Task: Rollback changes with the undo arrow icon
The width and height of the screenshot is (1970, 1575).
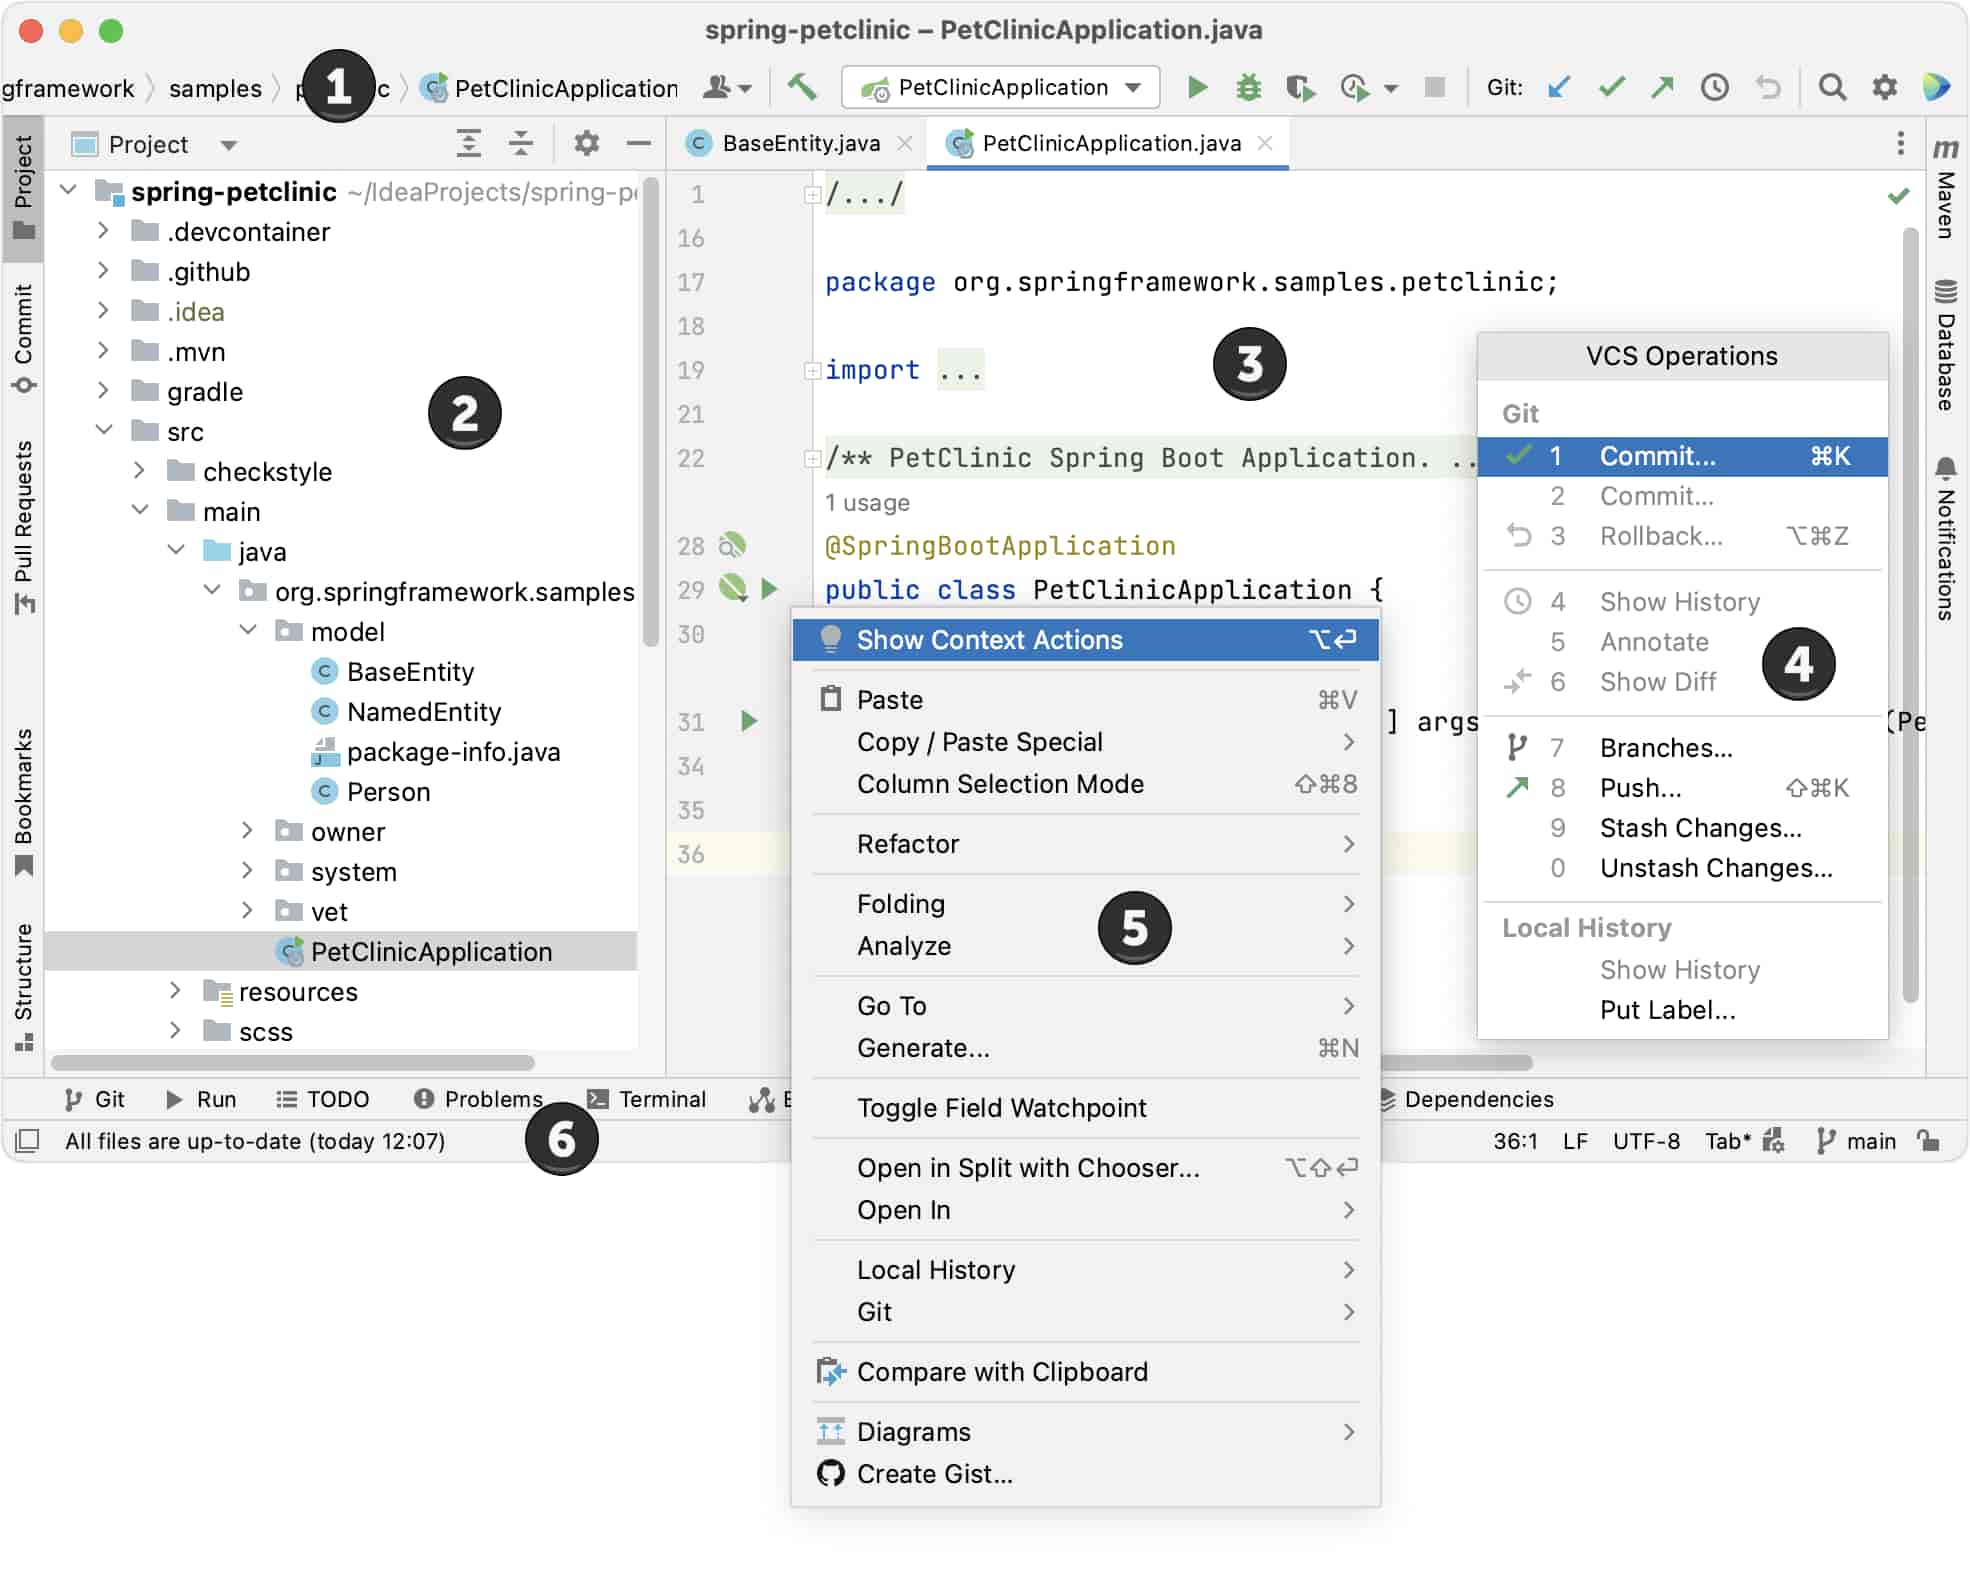Action: (1767, 87)
